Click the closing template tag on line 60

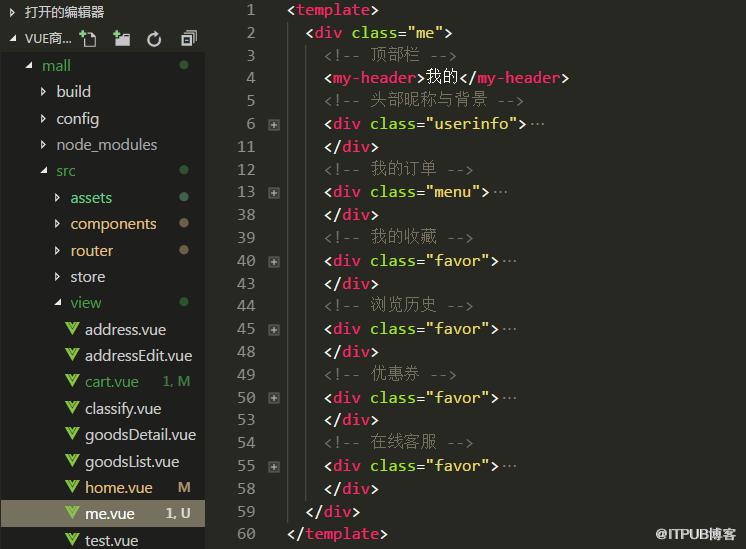(337, 534)
